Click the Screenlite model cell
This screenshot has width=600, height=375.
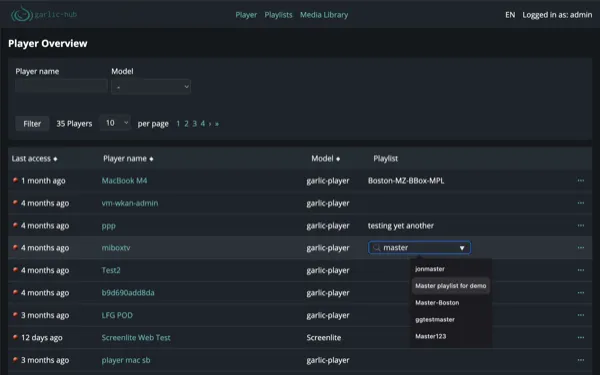click(x=324, y=338)
